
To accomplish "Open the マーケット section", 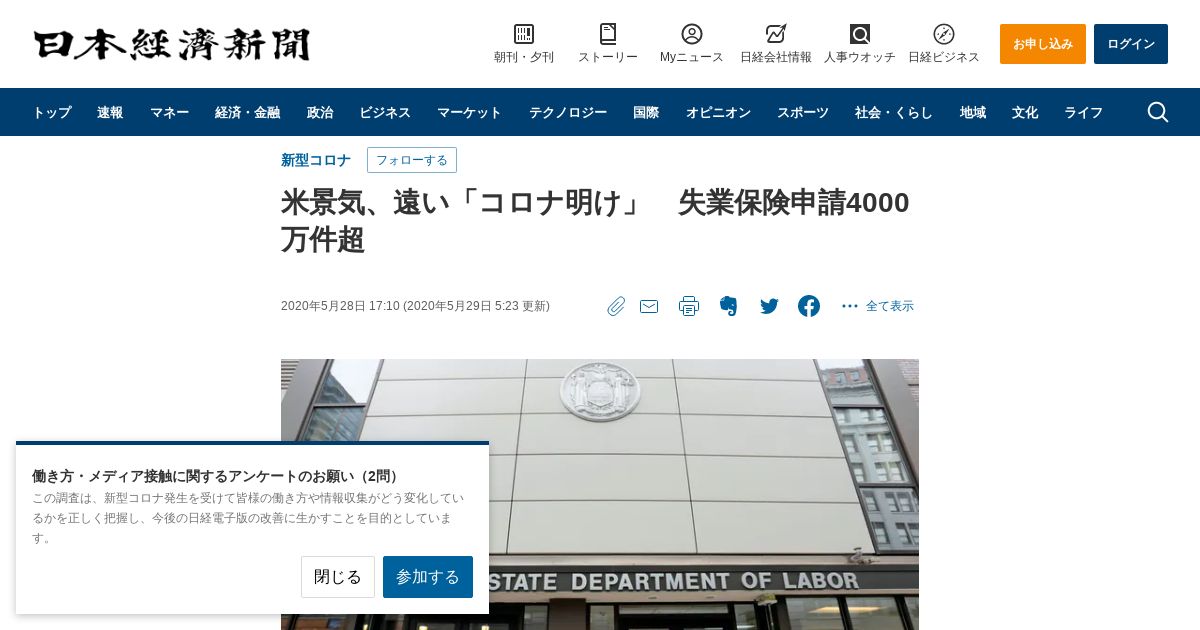I will pyautogui.click(x=469, y=113).
